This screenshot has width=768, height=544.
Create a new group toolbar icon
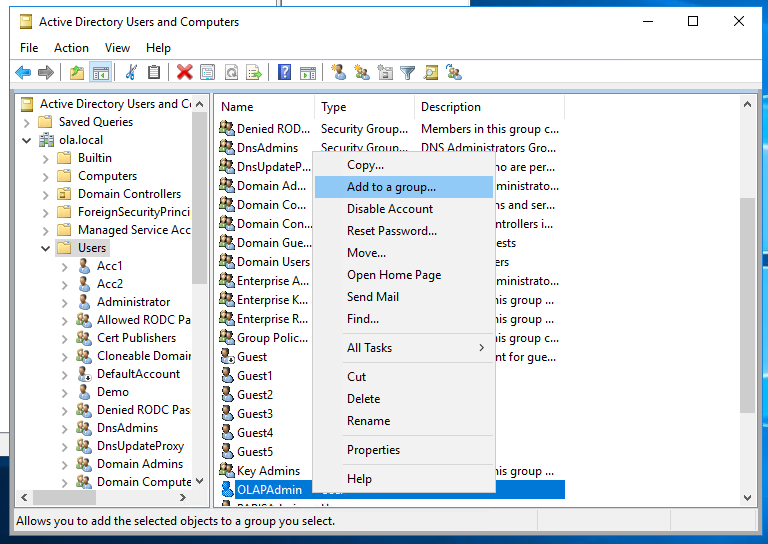click(362, 72)
